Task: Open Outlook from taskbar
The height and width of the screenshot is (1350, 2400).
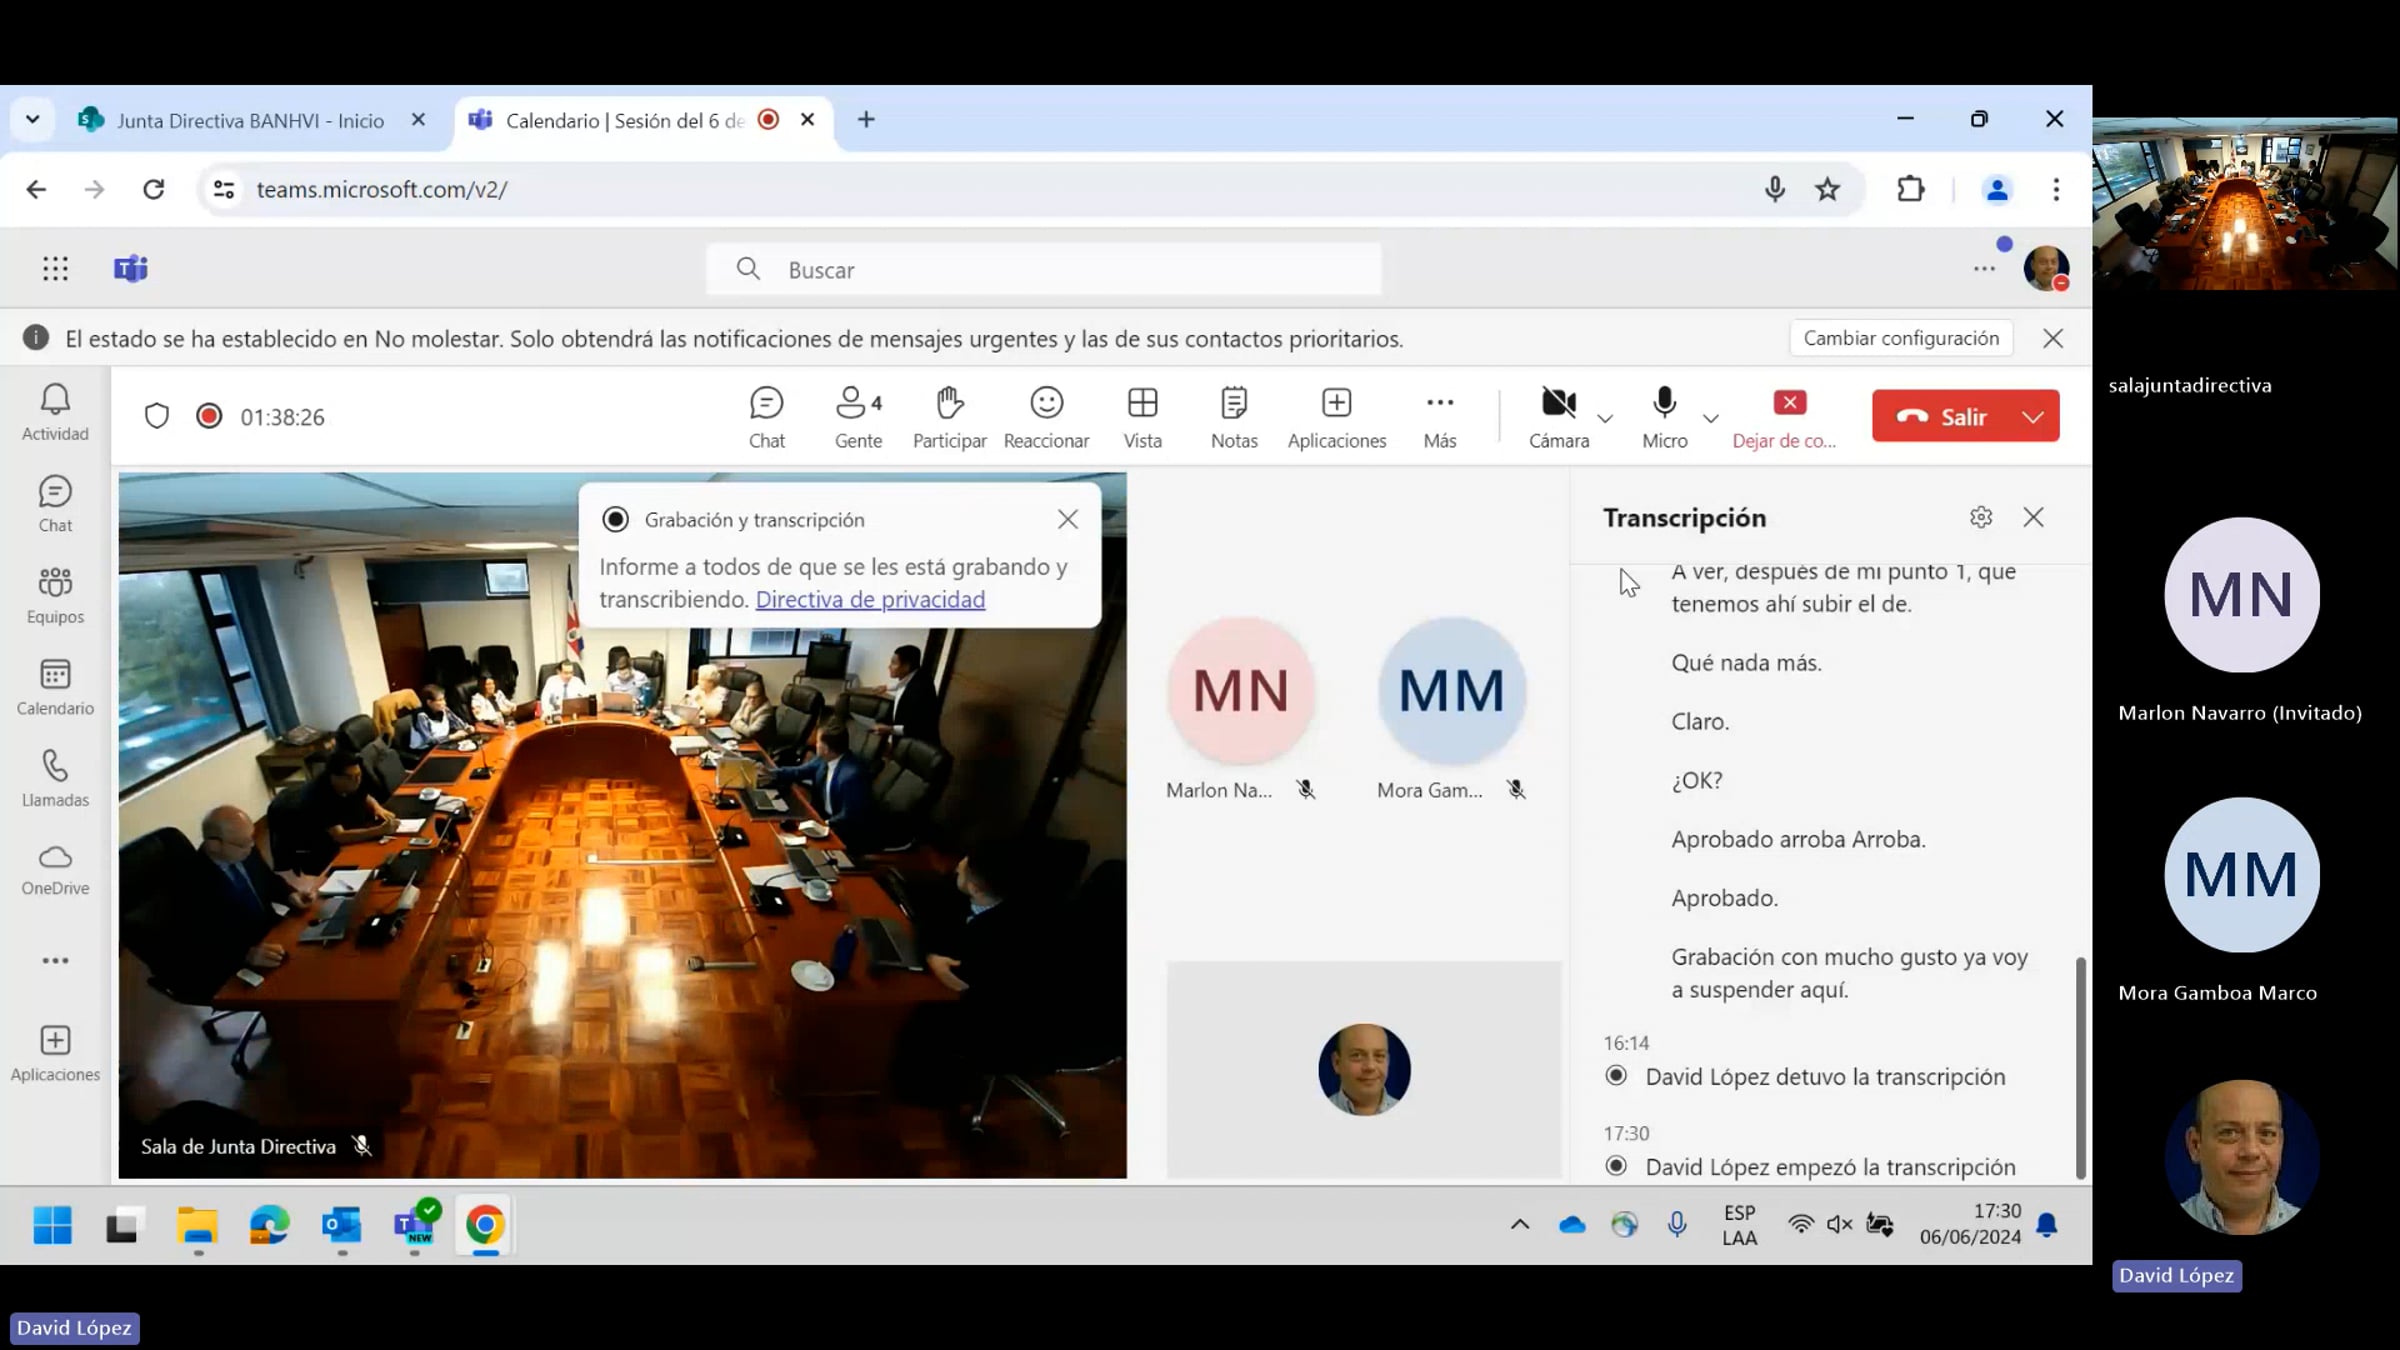Action: pyautogui.click(x=341, y=1225)
